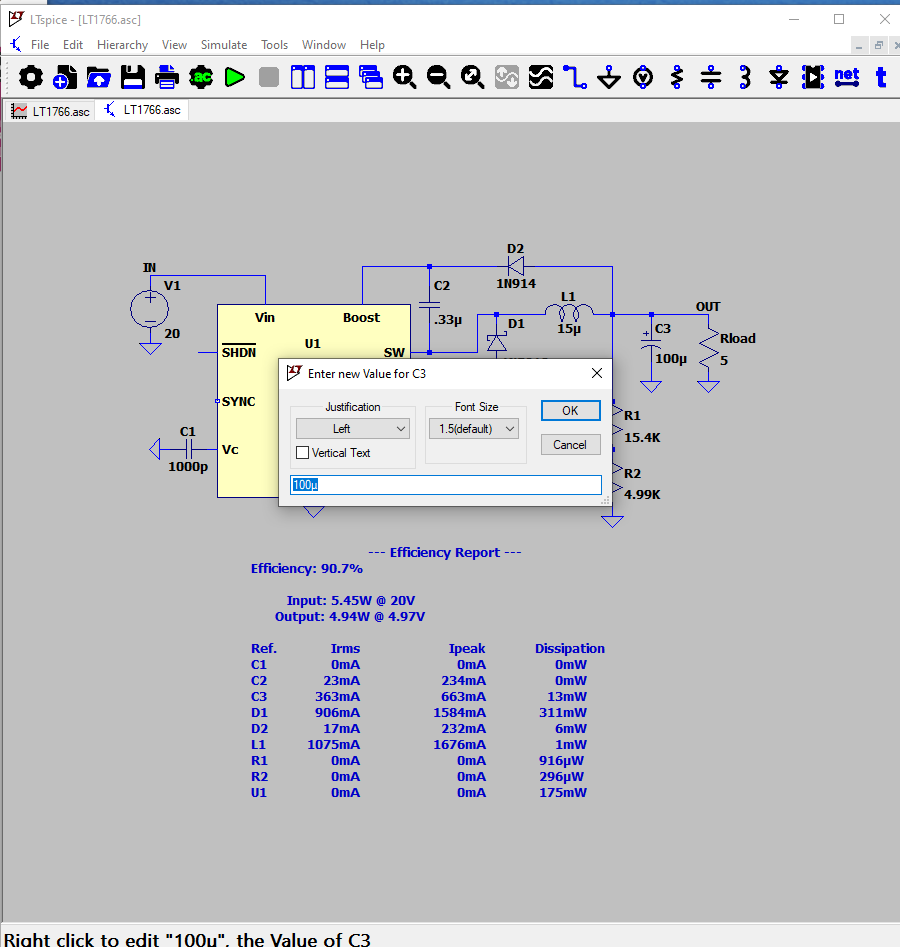Screen dimensions: 900x947
Task: Select the Zoom in magnifier
Action: pyautogui.click(x=404, y=77)
